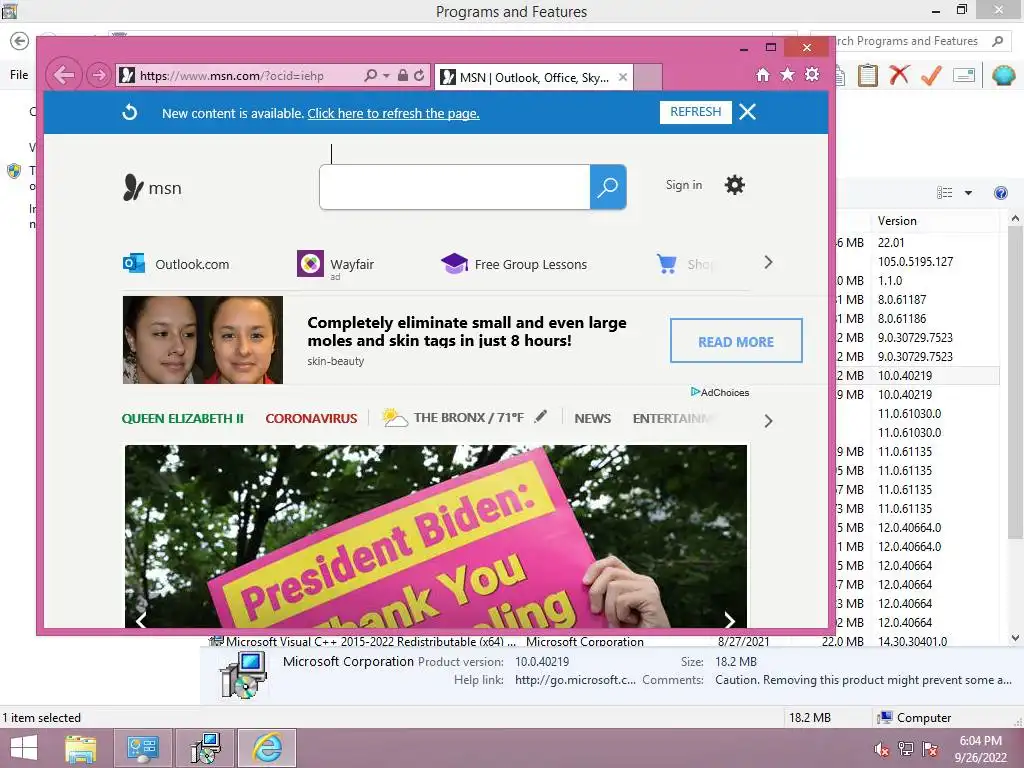Open MSN page settings gear

pos(735,185)
